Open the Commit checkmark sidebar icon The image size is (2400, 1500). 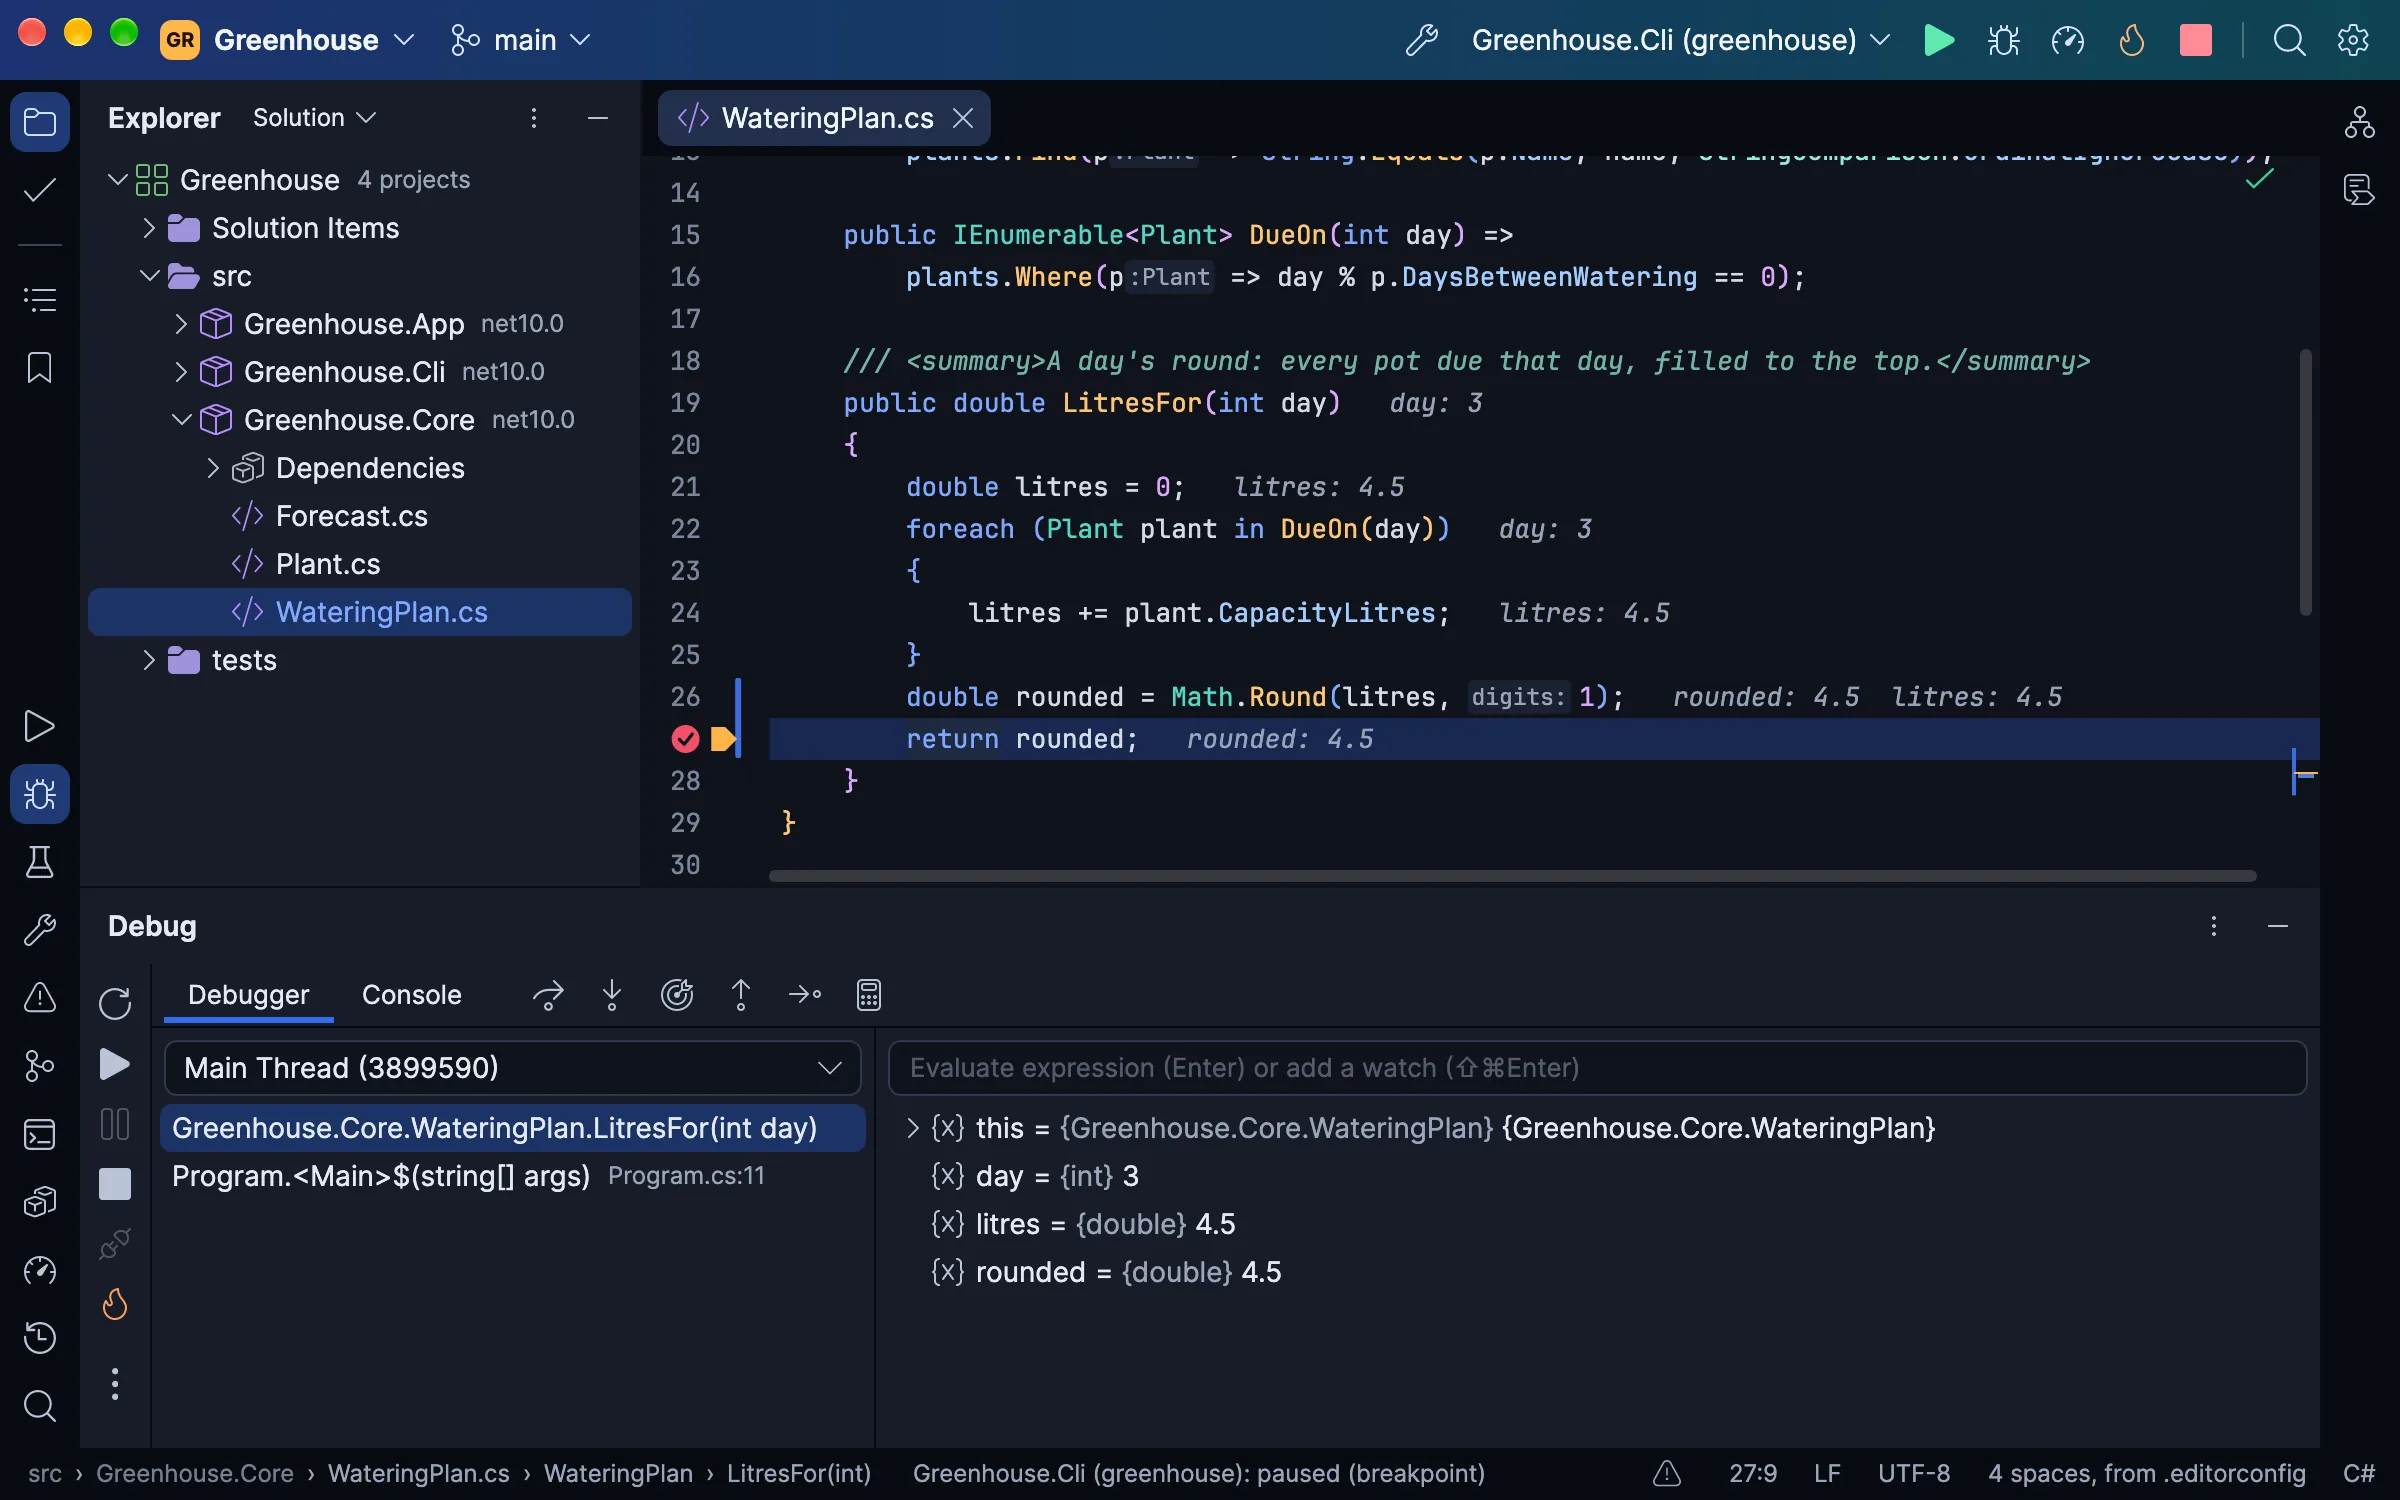(x=40, y=190)
